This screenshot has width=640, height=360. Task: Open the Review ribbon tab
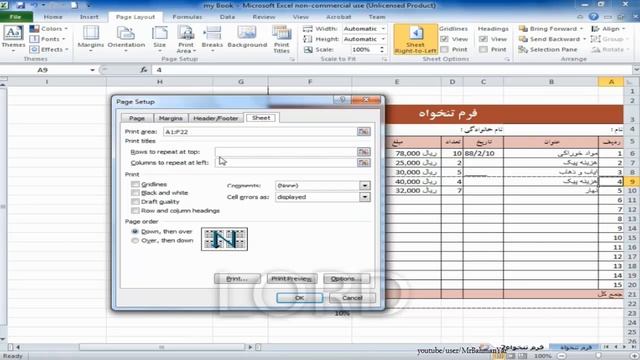point(264,17)
